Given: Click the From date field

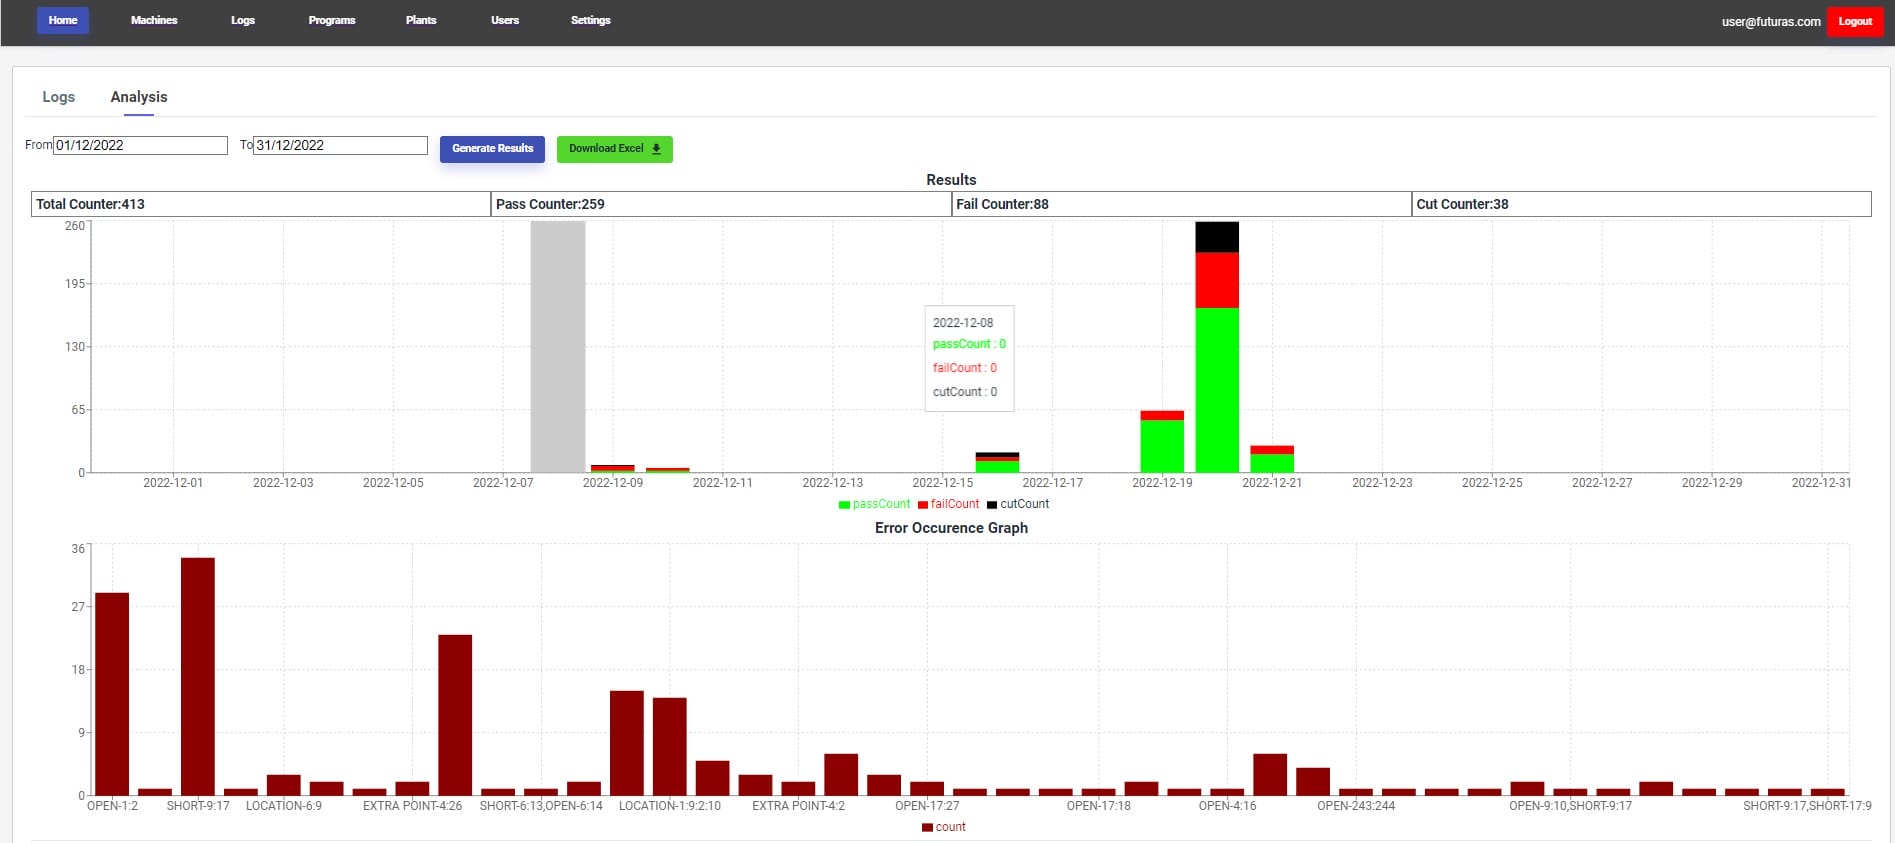Looking at the screenshot, I should point(140,145).
